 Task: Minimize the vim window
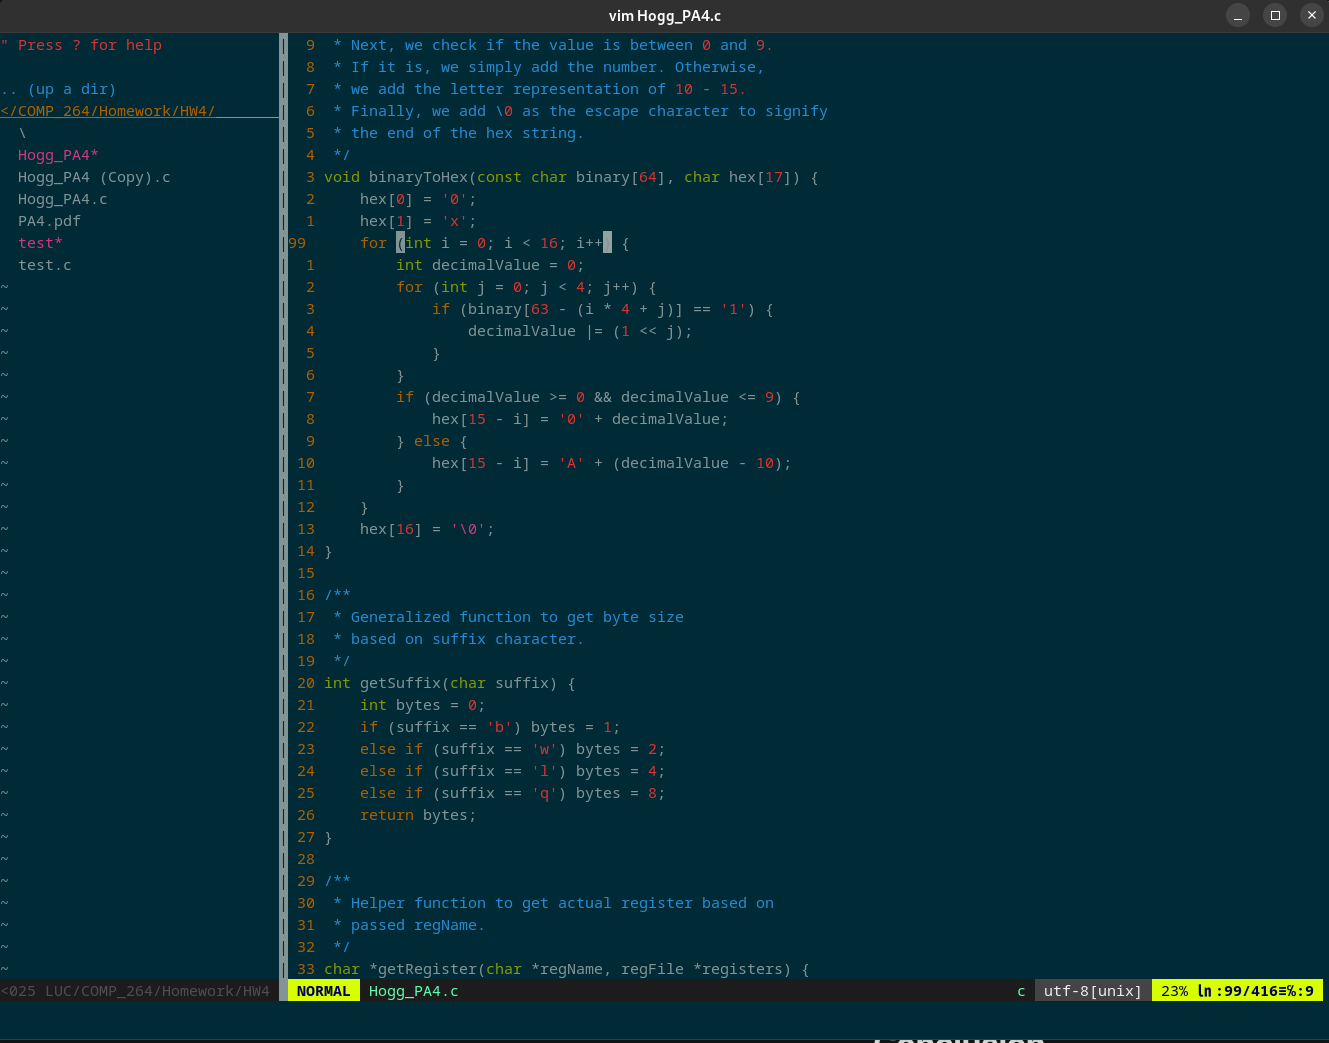(x=1238, y=15)
